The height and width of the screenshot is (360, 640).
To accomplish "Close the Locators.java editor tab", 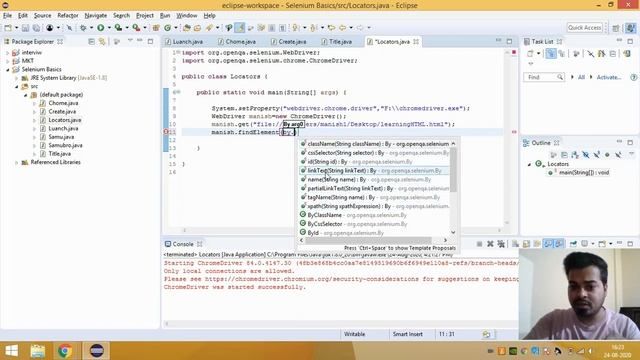I will click(x=416, y=42).
